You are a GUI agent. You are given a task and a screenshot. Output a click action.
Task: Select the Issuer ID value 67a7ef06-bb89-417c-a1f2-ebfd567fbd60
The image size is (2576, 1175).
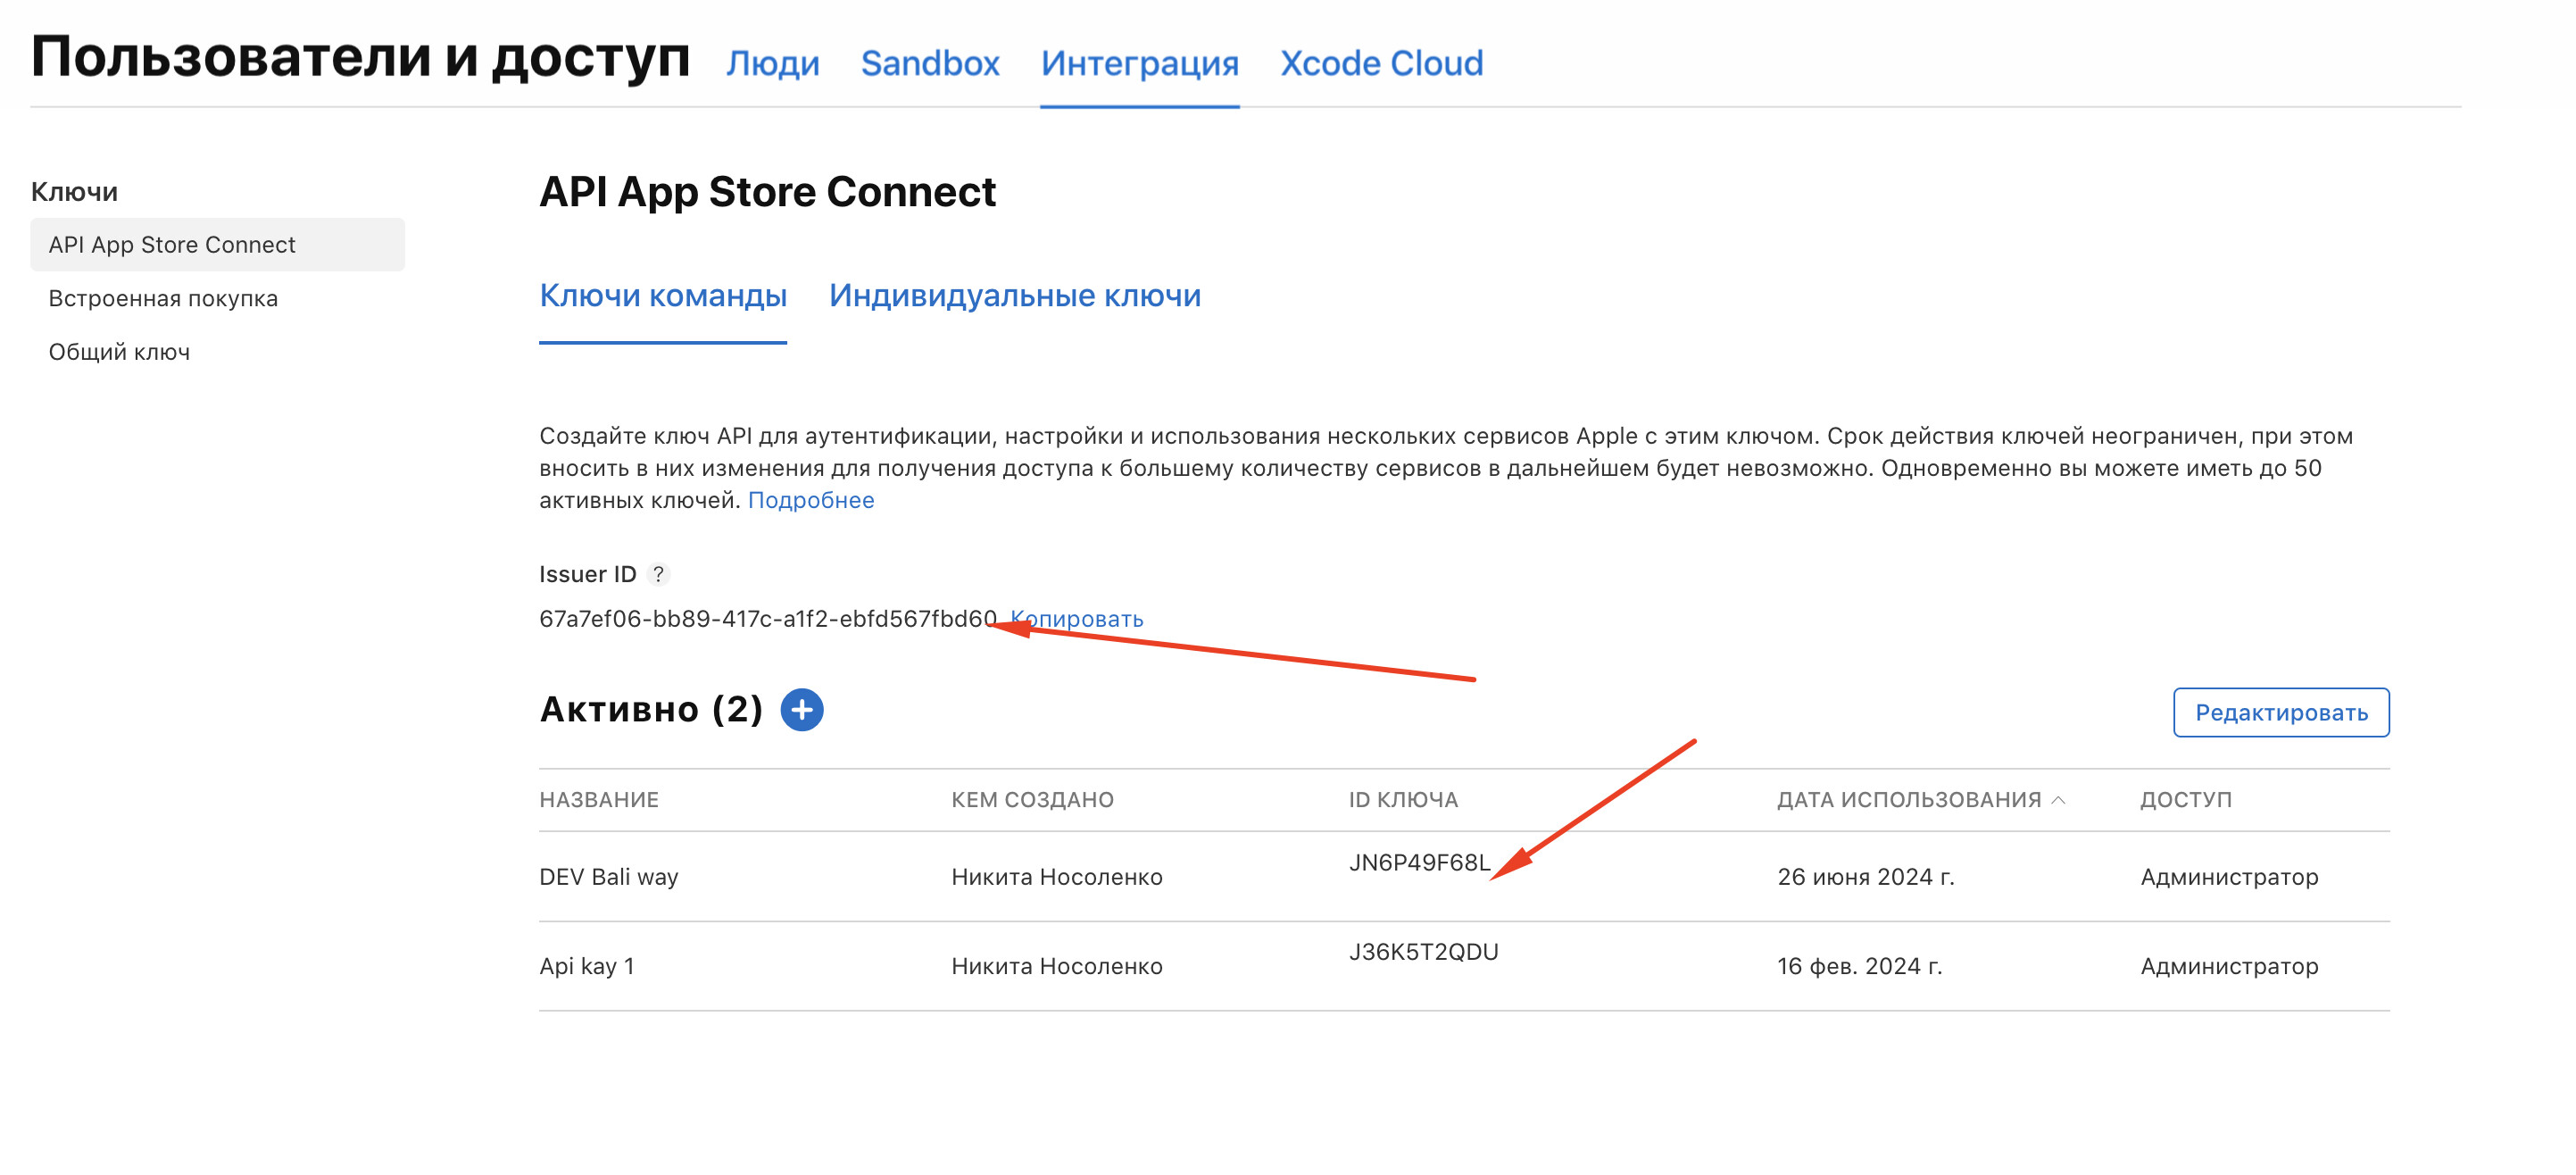(767, 619)
